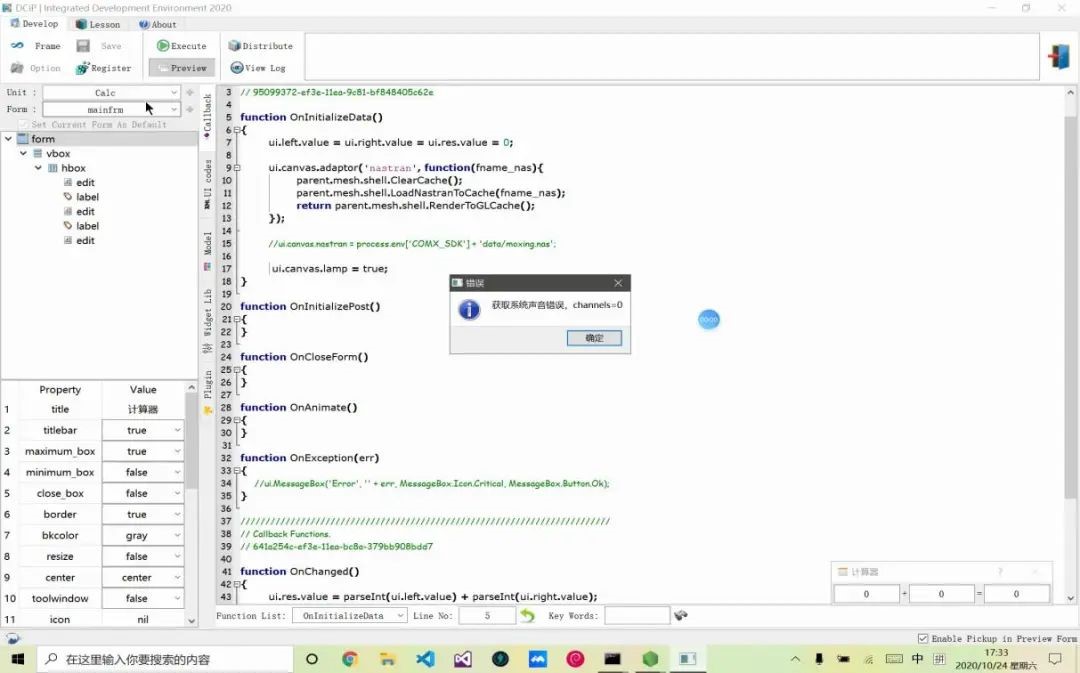Open the resize value dropdown
Screen dimensions: 1080x673
point(143,556)
